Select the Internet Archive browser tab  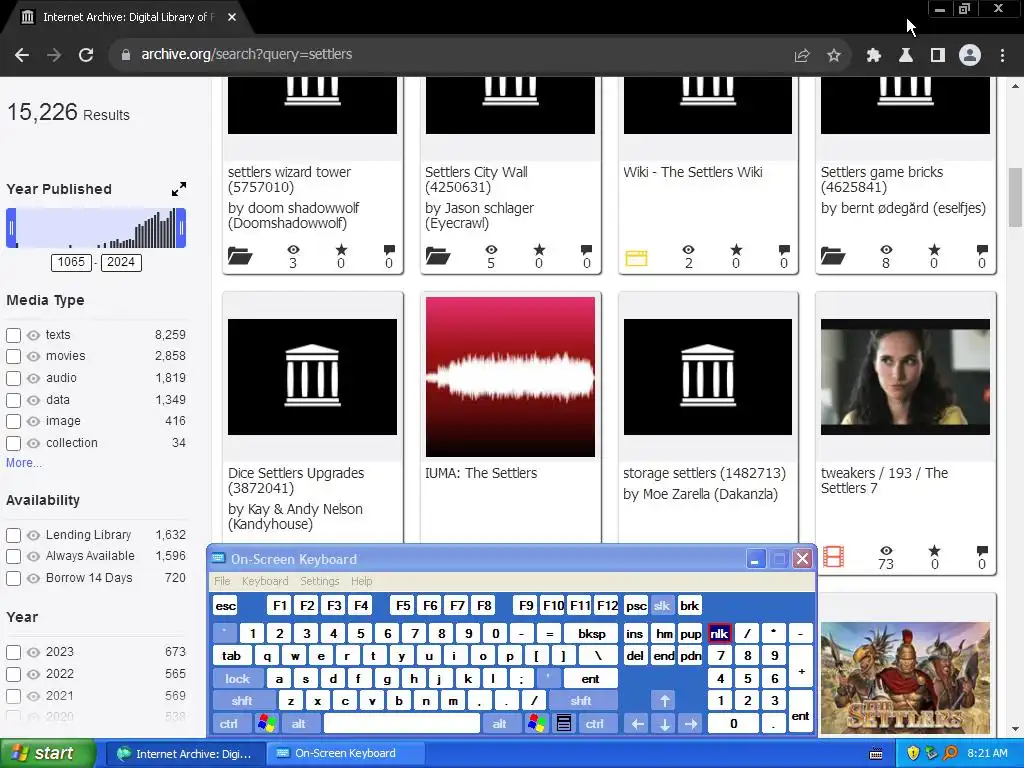(x=128, y=17)
